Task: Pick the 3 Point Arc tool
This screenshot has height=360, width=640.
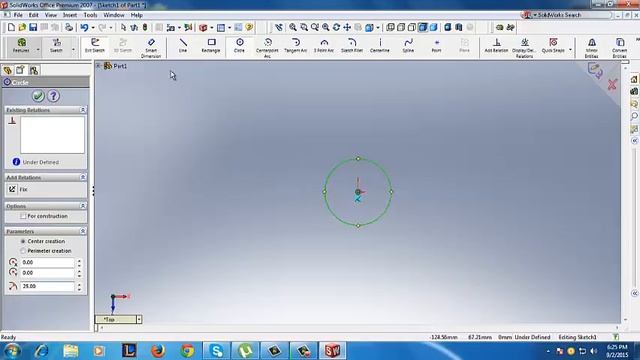Action: (324, 46)
